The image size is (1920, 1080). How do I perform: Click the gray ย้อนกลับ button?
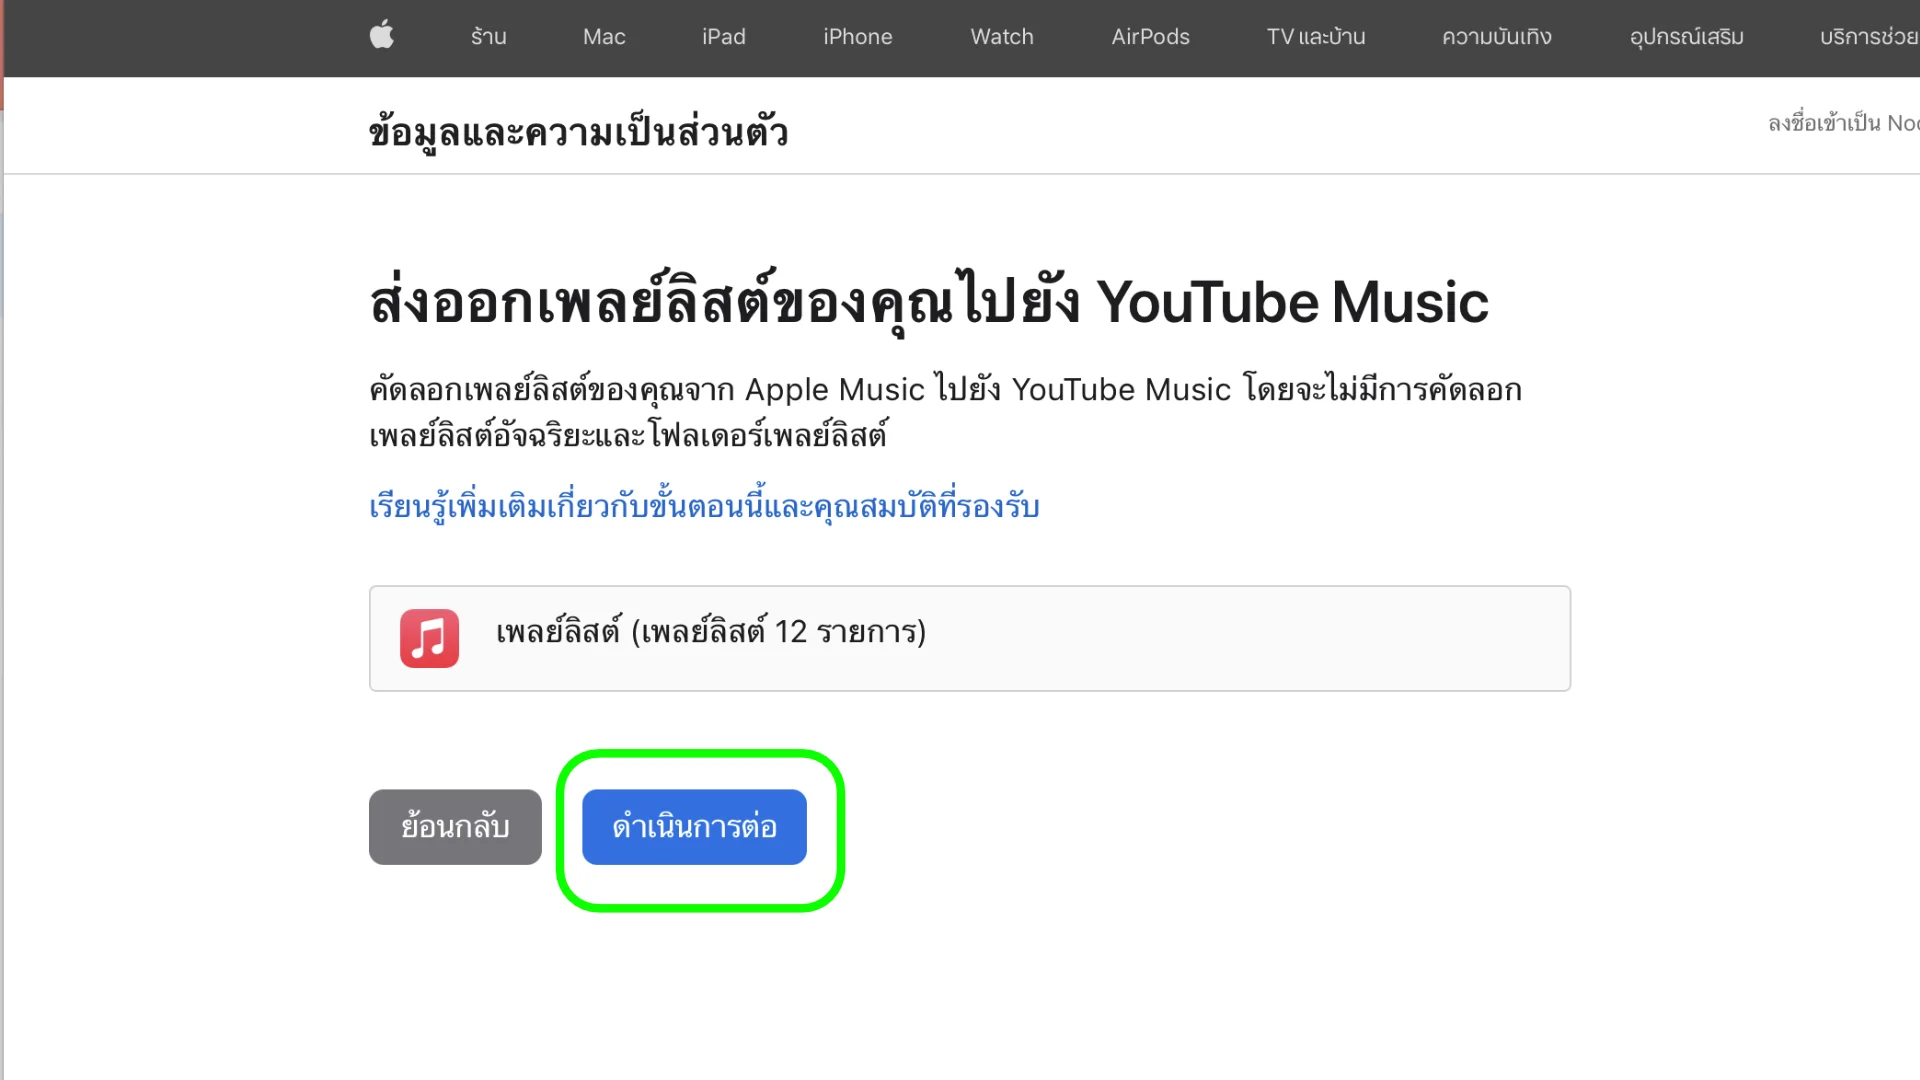point(455,827)
